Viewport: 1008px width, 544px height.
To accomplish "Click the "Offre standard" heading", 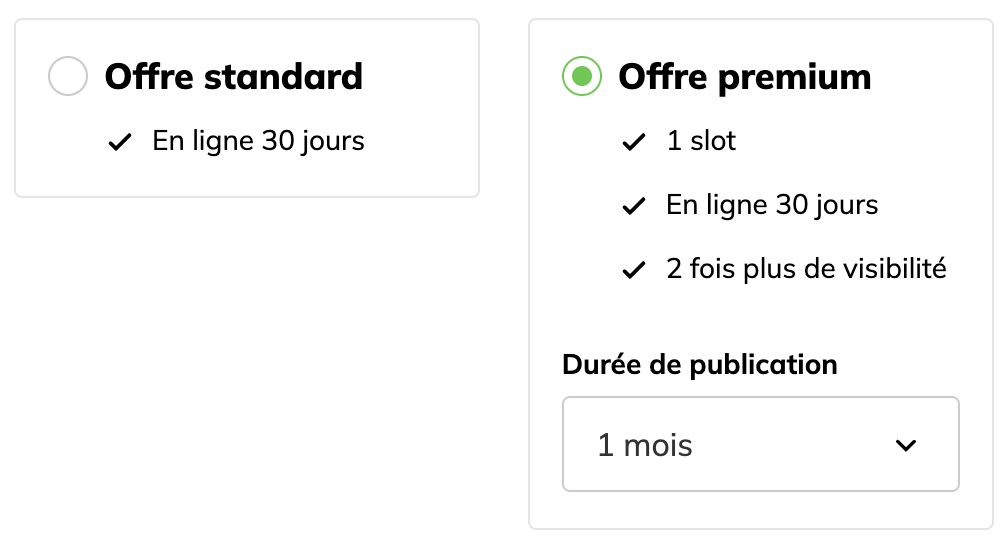I will point(234,77).
